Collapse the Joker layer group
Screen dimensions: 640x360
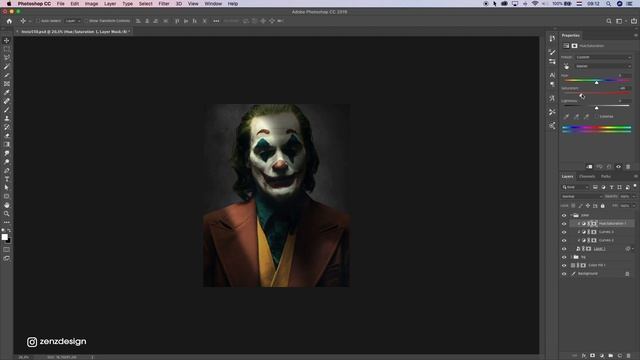point(571,216)
